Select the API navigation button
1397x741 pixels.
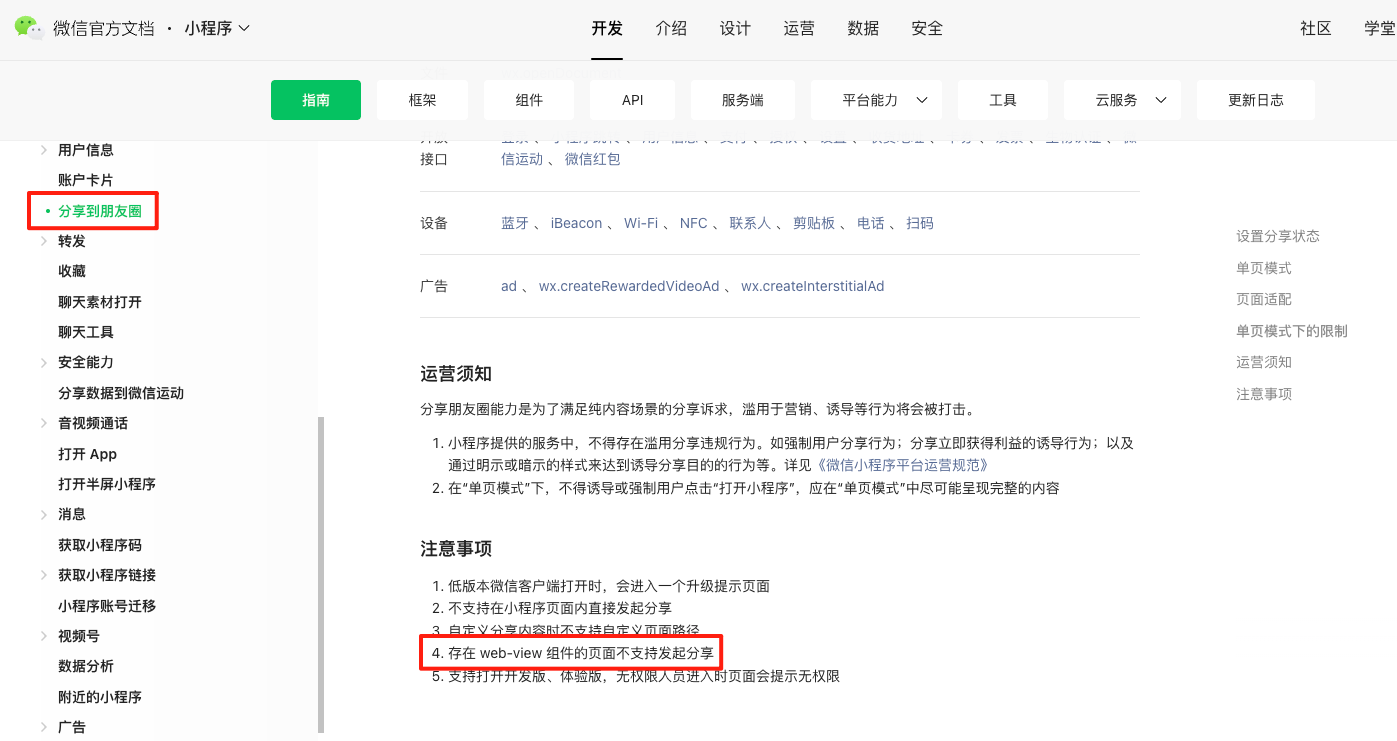point(633,100)
